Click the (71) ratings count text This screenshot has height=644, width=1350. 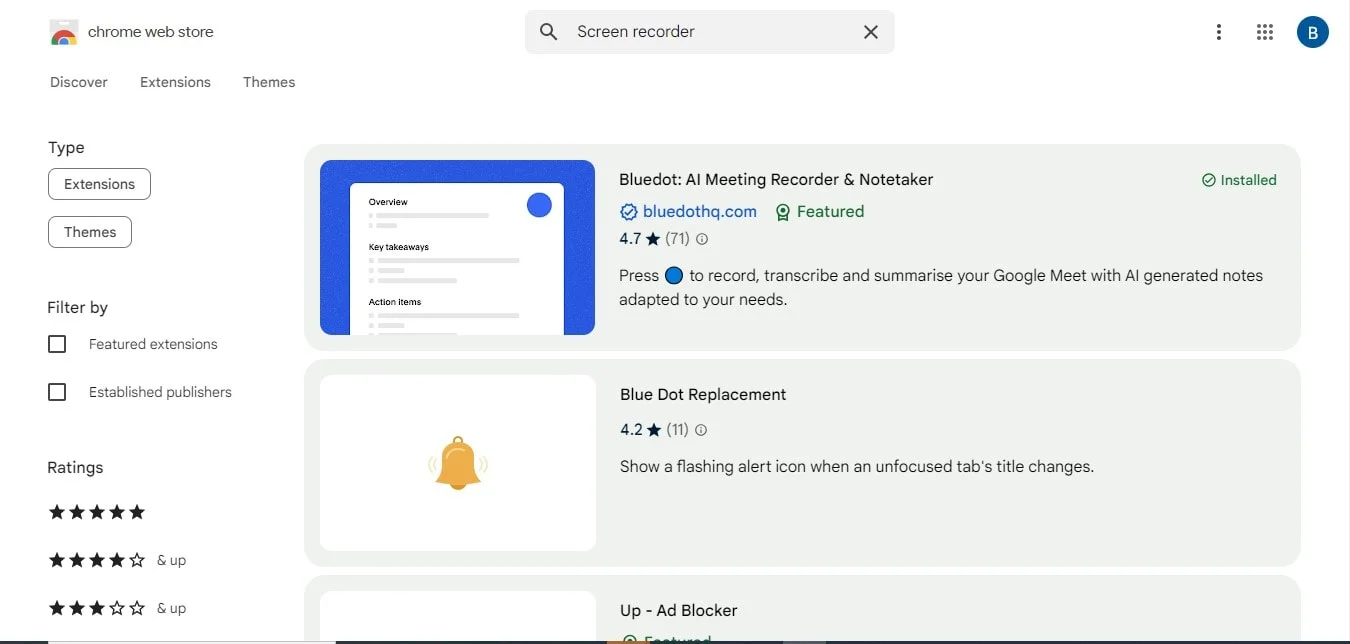click(678, 239)
